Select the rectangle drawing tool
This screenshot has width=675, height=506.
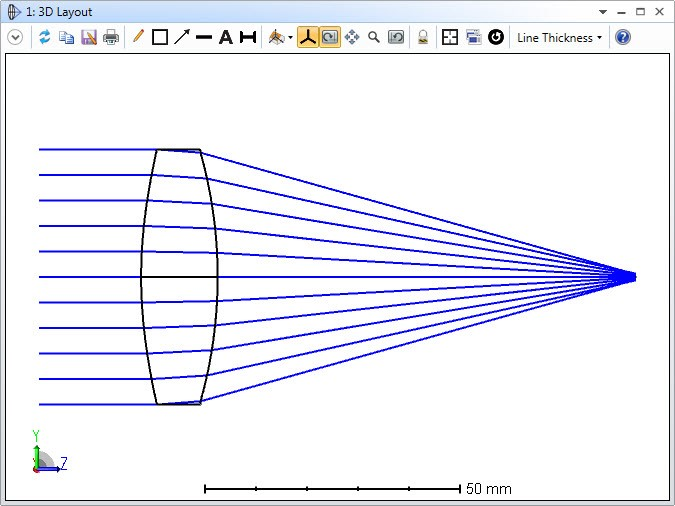[159, 37]
